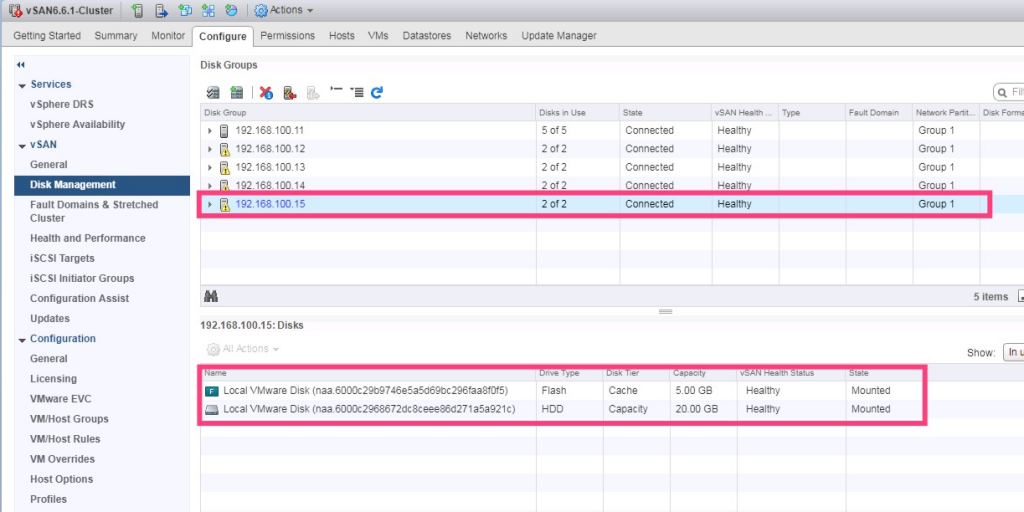
Task: Click the add host icon in top toolbar
Action: click(x=136, y=10)
